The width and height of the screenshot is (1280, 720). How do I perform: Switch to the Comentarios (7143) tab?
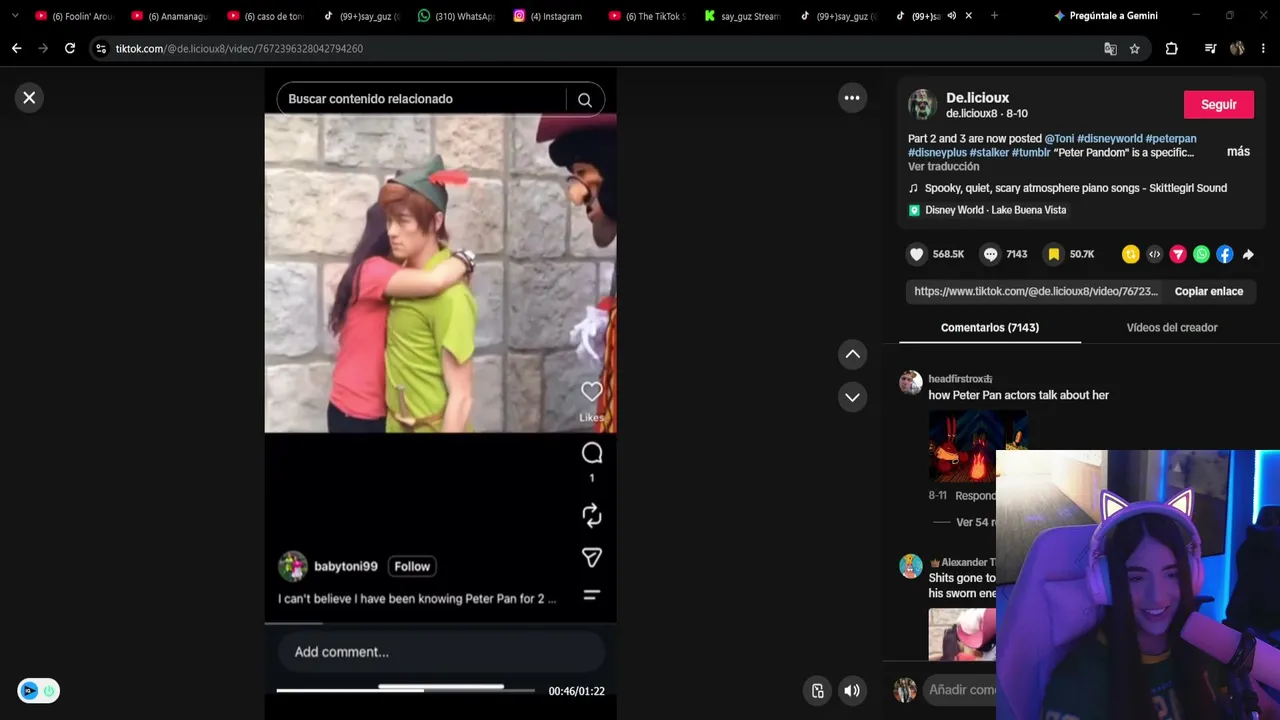coord(990,328)
